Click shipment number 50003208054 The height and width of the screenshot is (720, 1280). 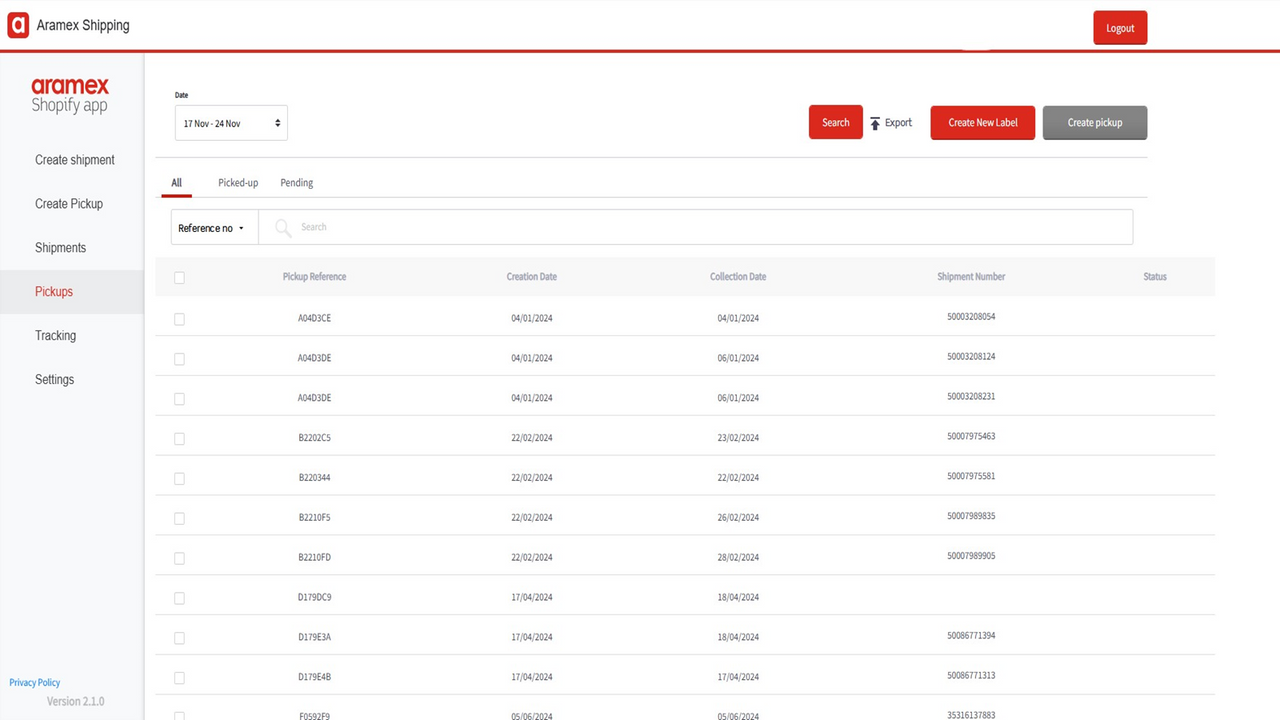click(x=971, y=317)
